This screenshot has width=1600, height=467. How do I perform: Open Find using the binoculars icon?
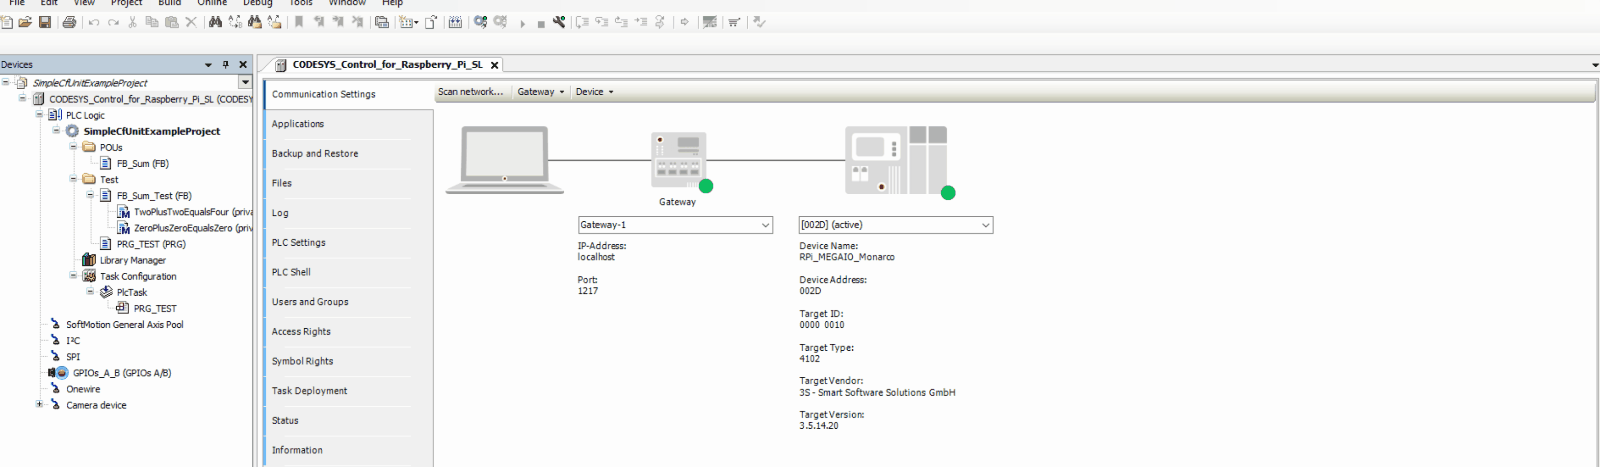tap(215, 22)
